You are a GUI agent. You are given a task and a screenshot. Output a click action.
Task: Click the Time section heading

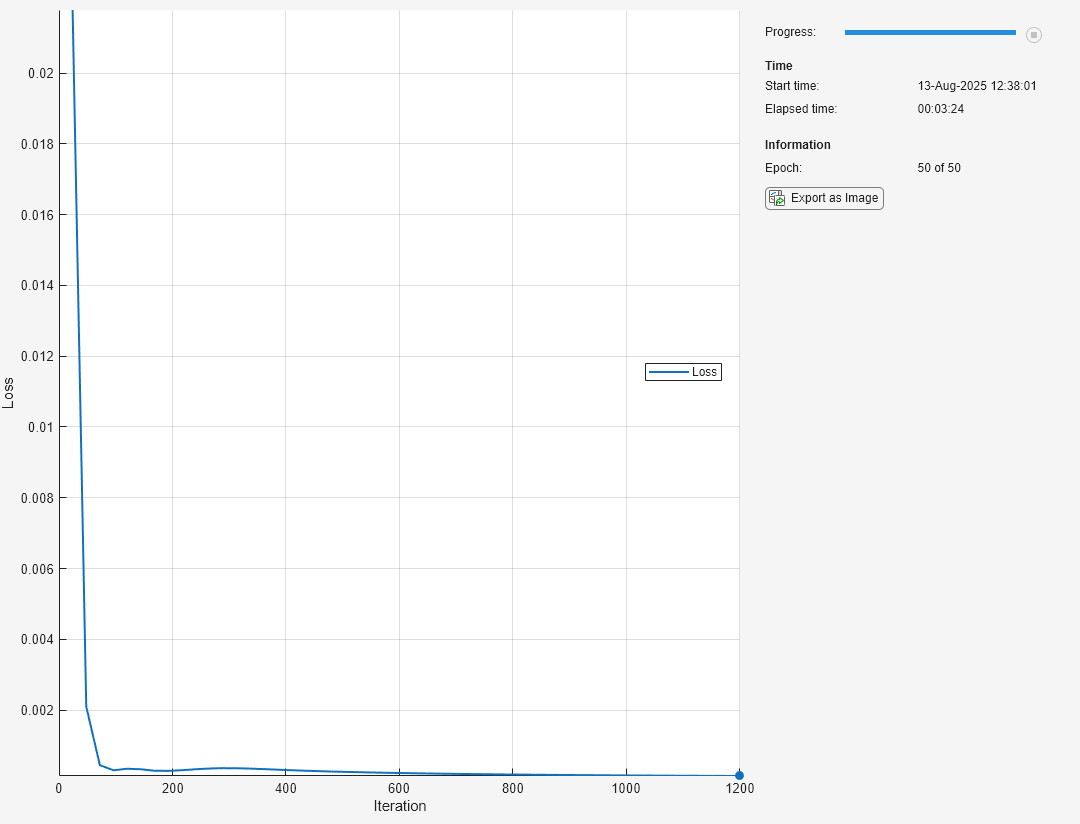pyautogui.click(x=778, y=66)
